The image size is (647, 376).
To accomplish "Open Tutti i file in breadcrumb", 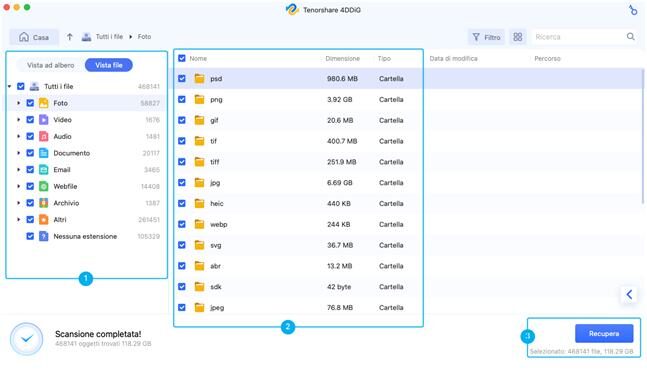I will coord(109,37).
